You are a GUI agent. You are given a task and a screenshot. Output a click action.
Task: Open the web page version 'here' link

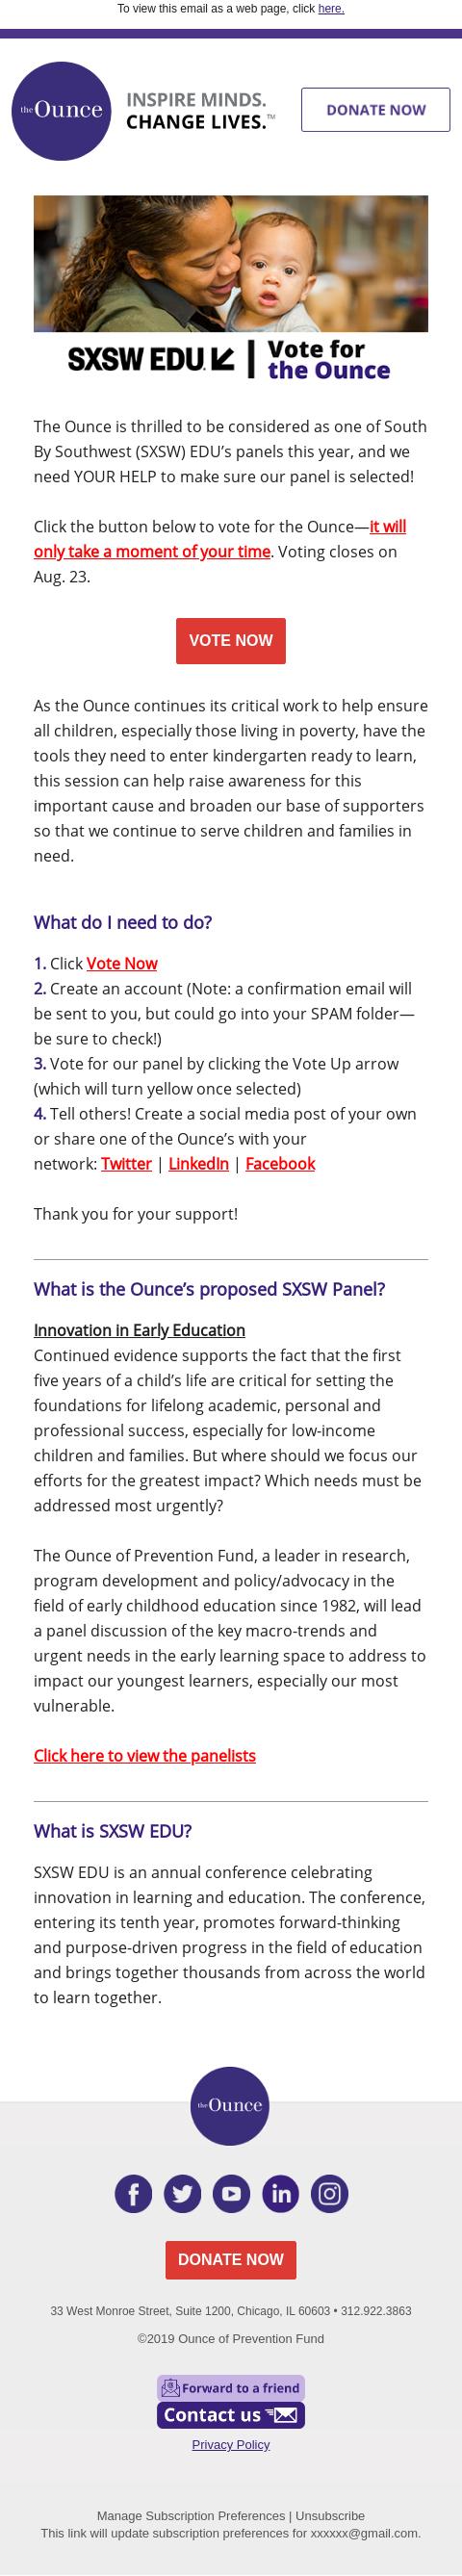[331, 8]
